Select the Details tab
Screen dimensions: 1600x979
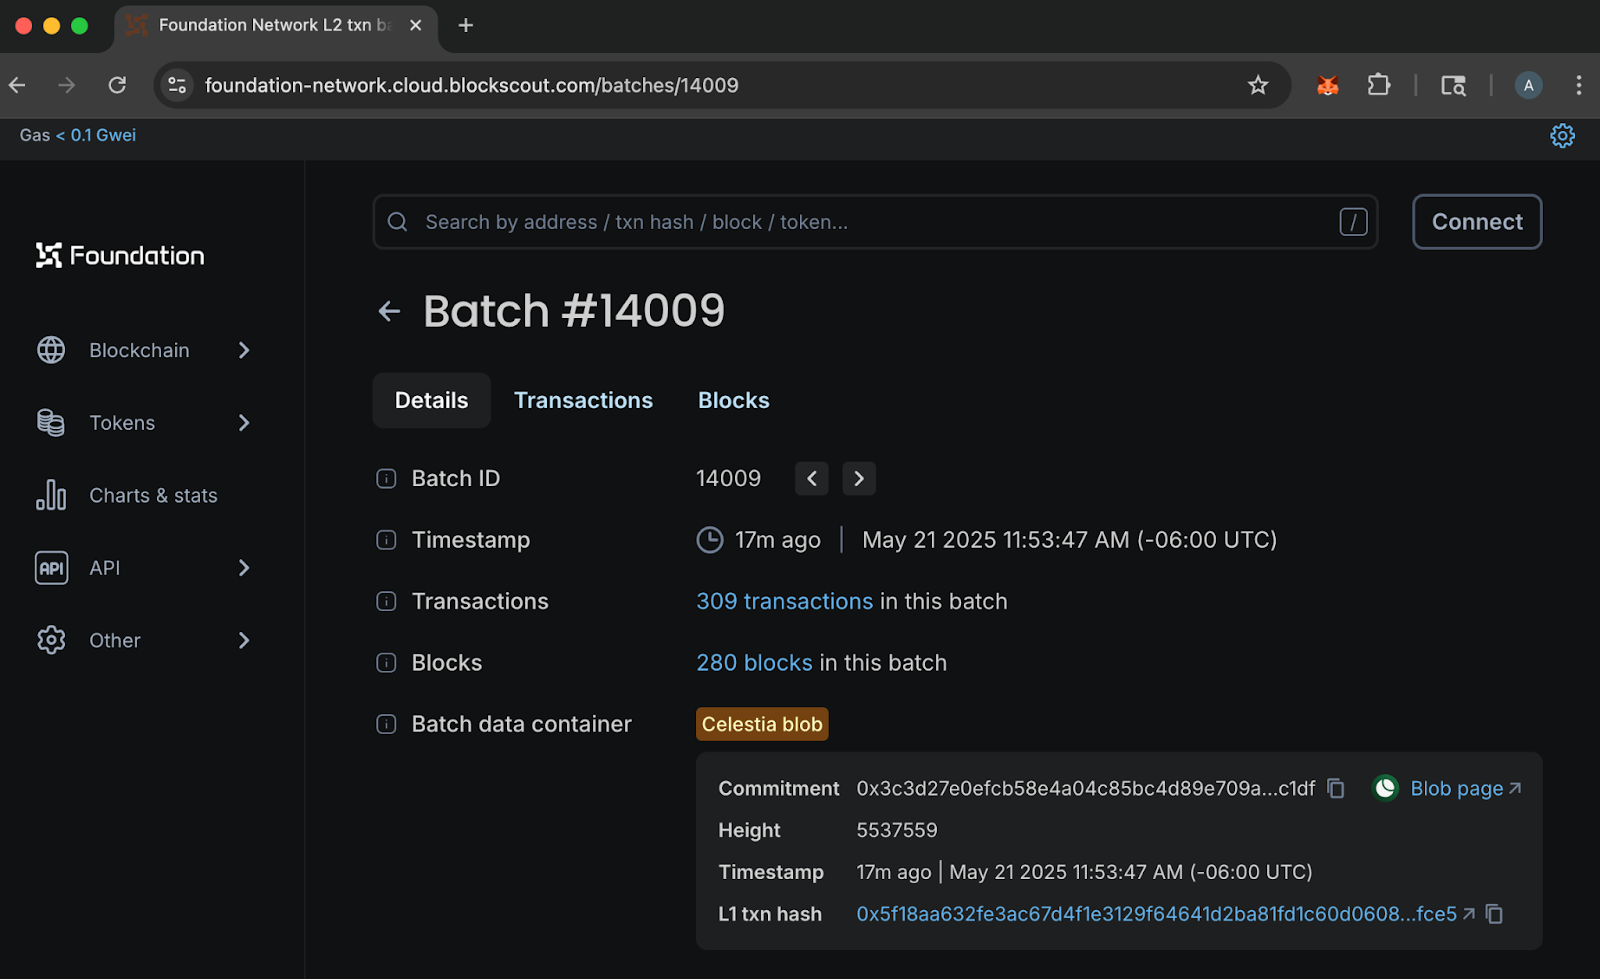pos(431,400)
